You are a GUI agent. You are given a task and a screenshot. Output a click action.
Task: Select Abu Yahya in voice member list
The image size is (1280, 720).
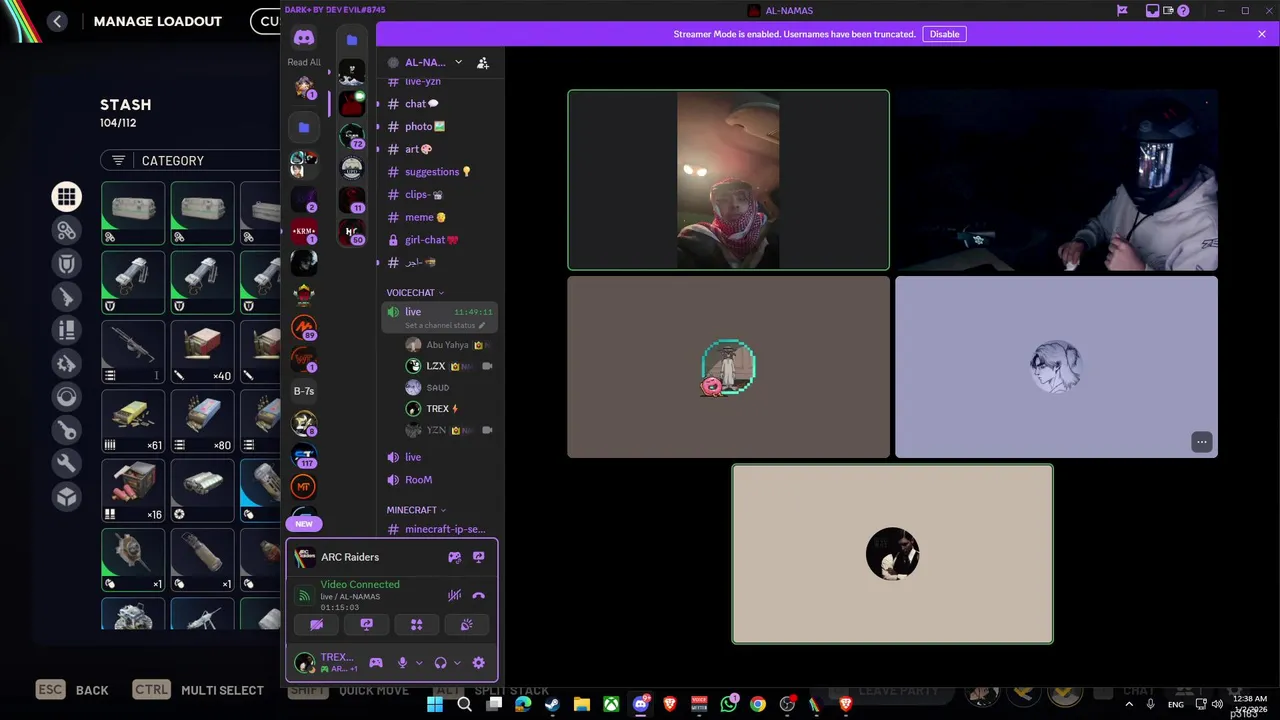pos(448,345)
